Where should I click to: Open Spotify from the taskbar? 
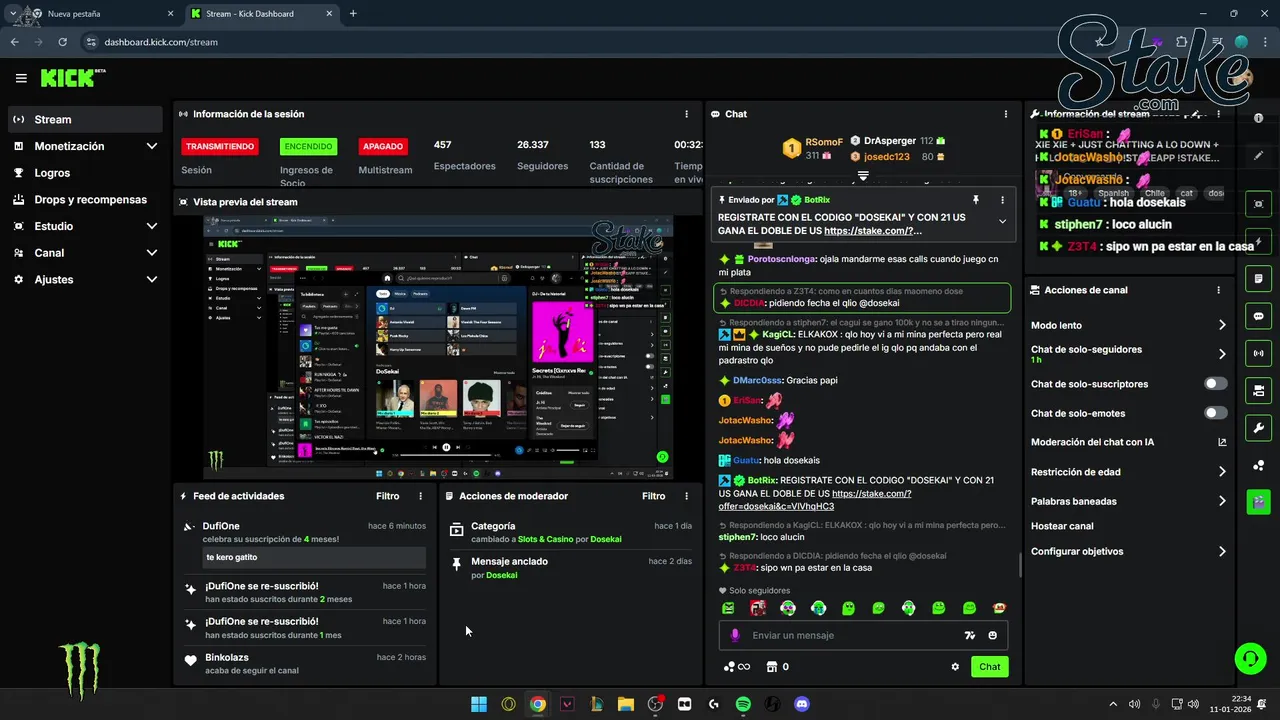[x=743, y=704]
